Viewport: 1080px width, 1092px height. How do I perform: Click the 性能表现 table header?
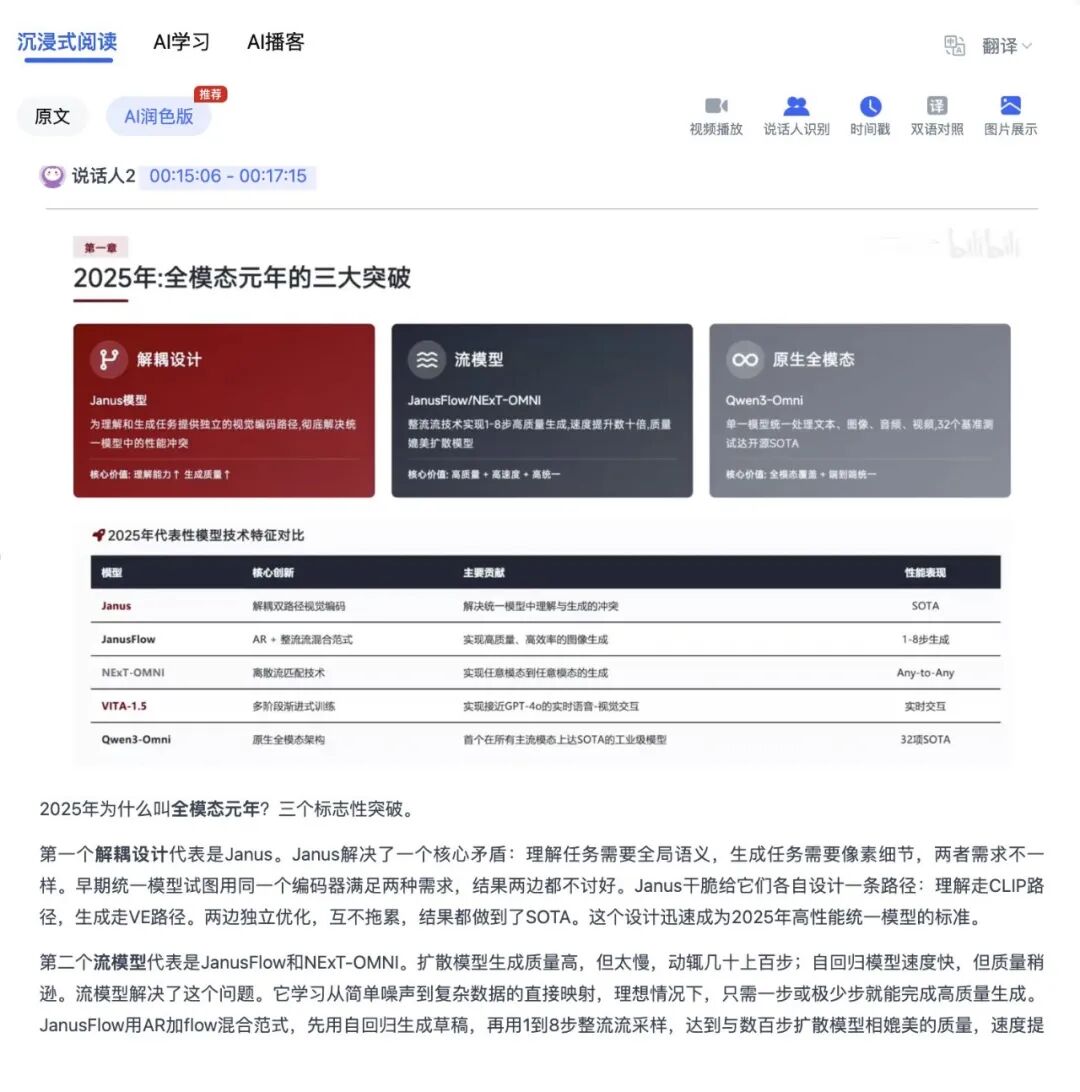925,572
